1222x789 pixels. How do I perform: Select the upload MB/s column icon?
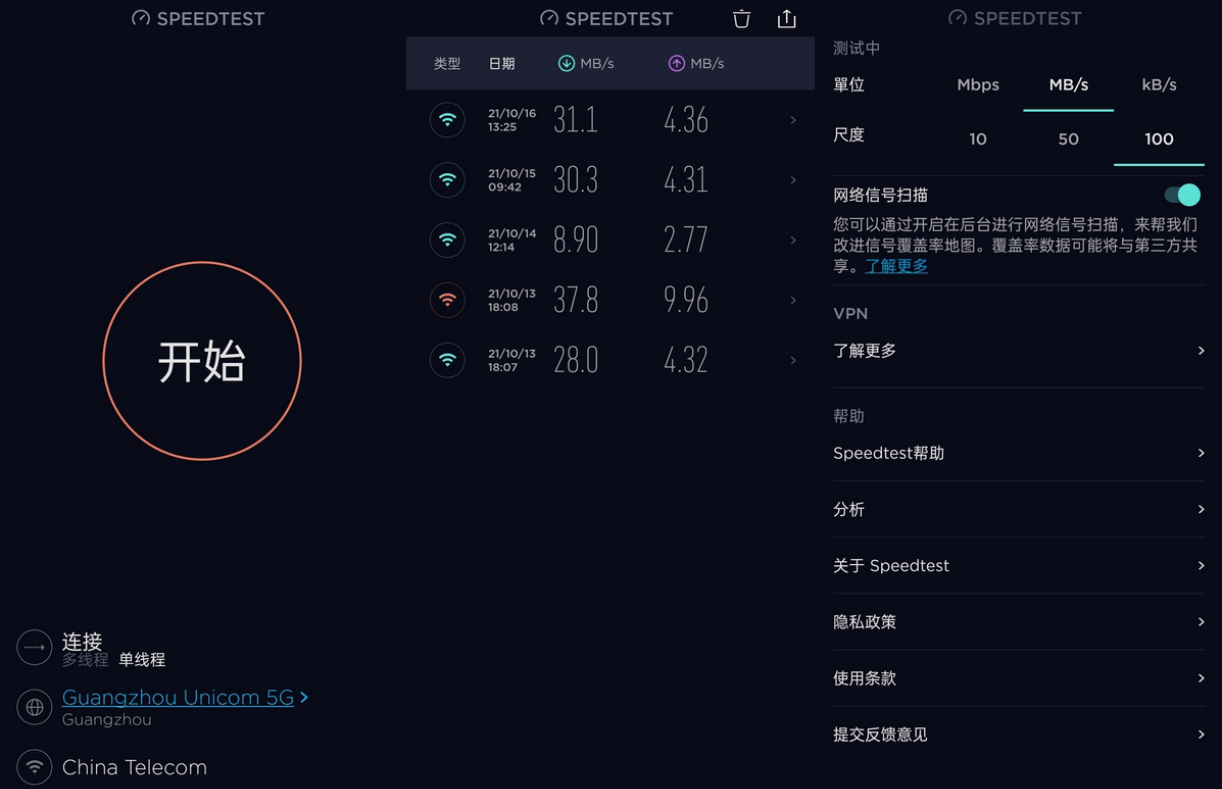tap(676, 62)
